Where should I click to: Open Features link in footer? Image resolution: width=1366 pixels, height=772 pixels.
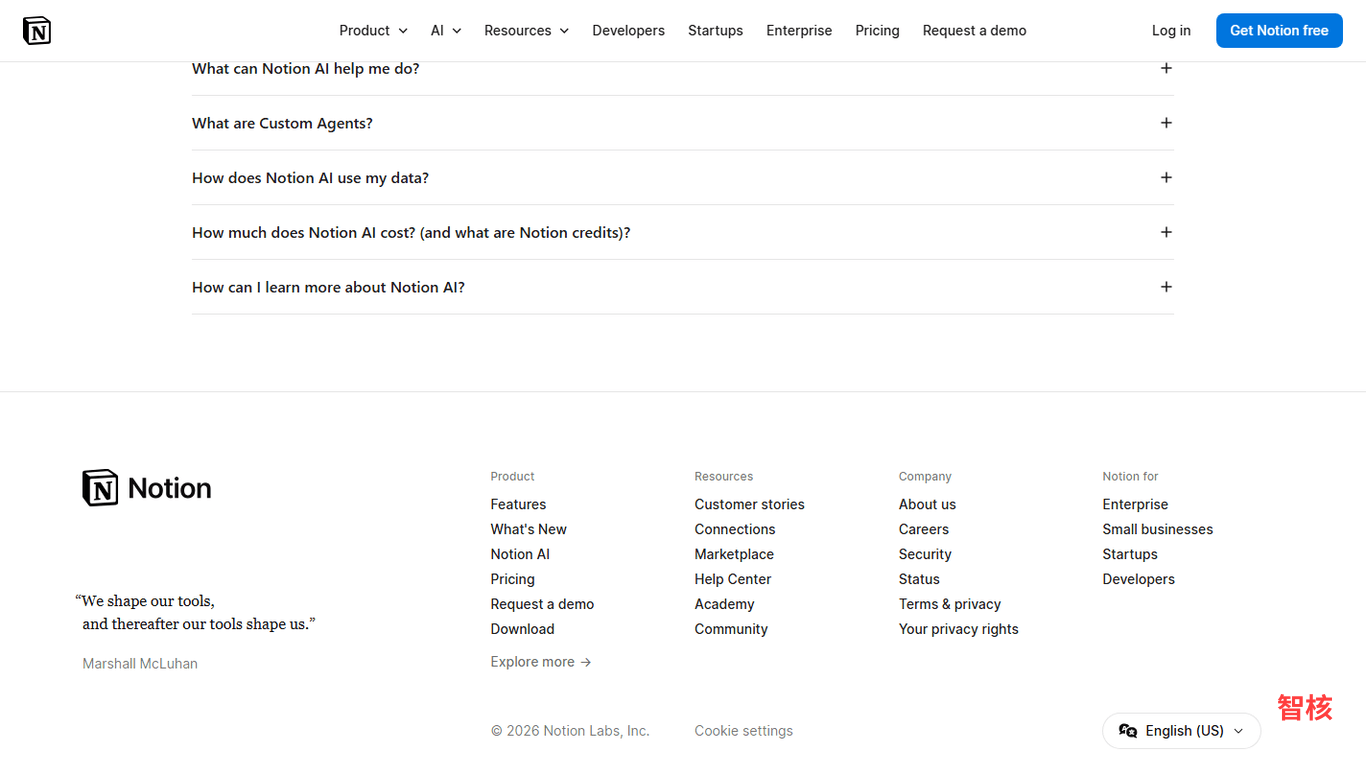point(518,505)
